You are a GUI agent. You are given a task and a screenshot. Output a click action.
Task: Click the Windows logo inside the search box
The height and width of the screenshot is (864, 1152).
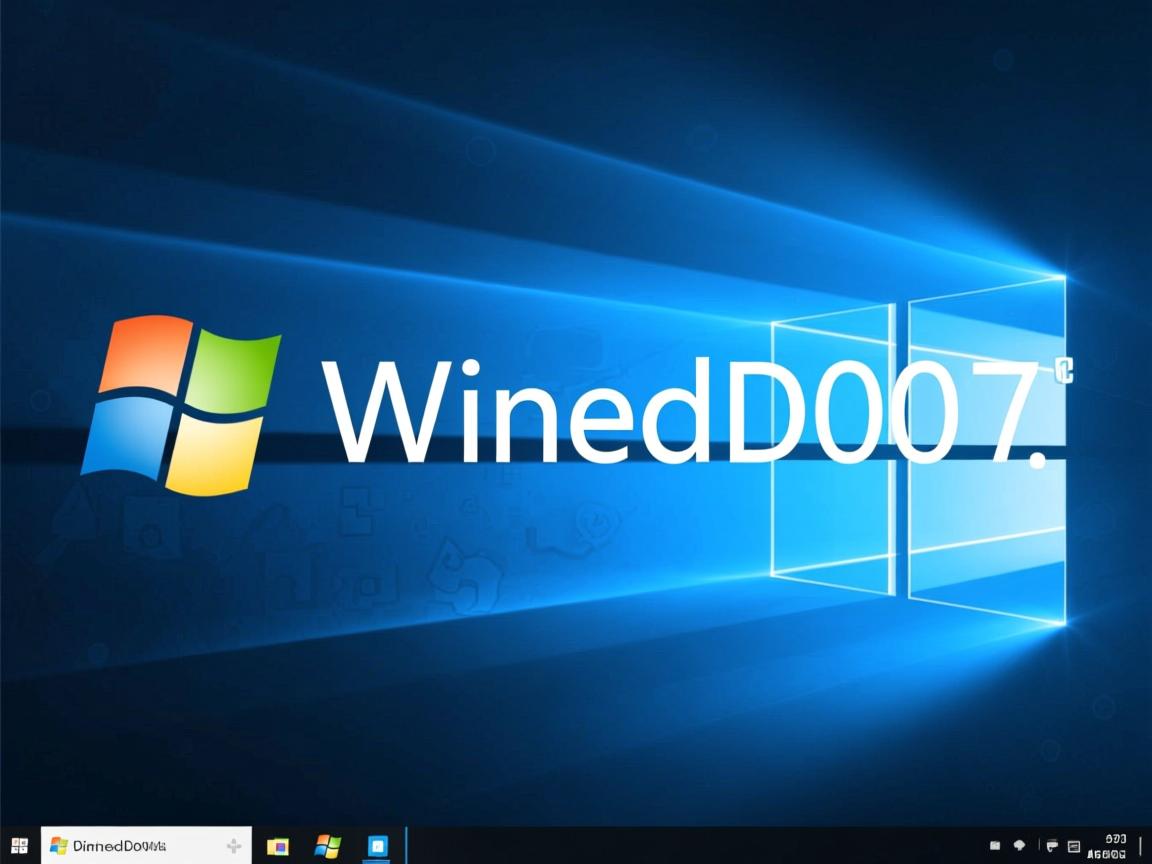58,845
